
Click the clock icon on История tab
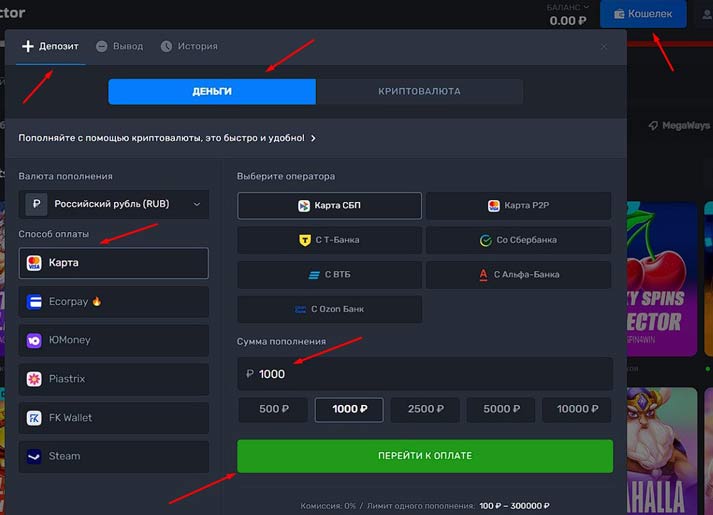(166, 46)
